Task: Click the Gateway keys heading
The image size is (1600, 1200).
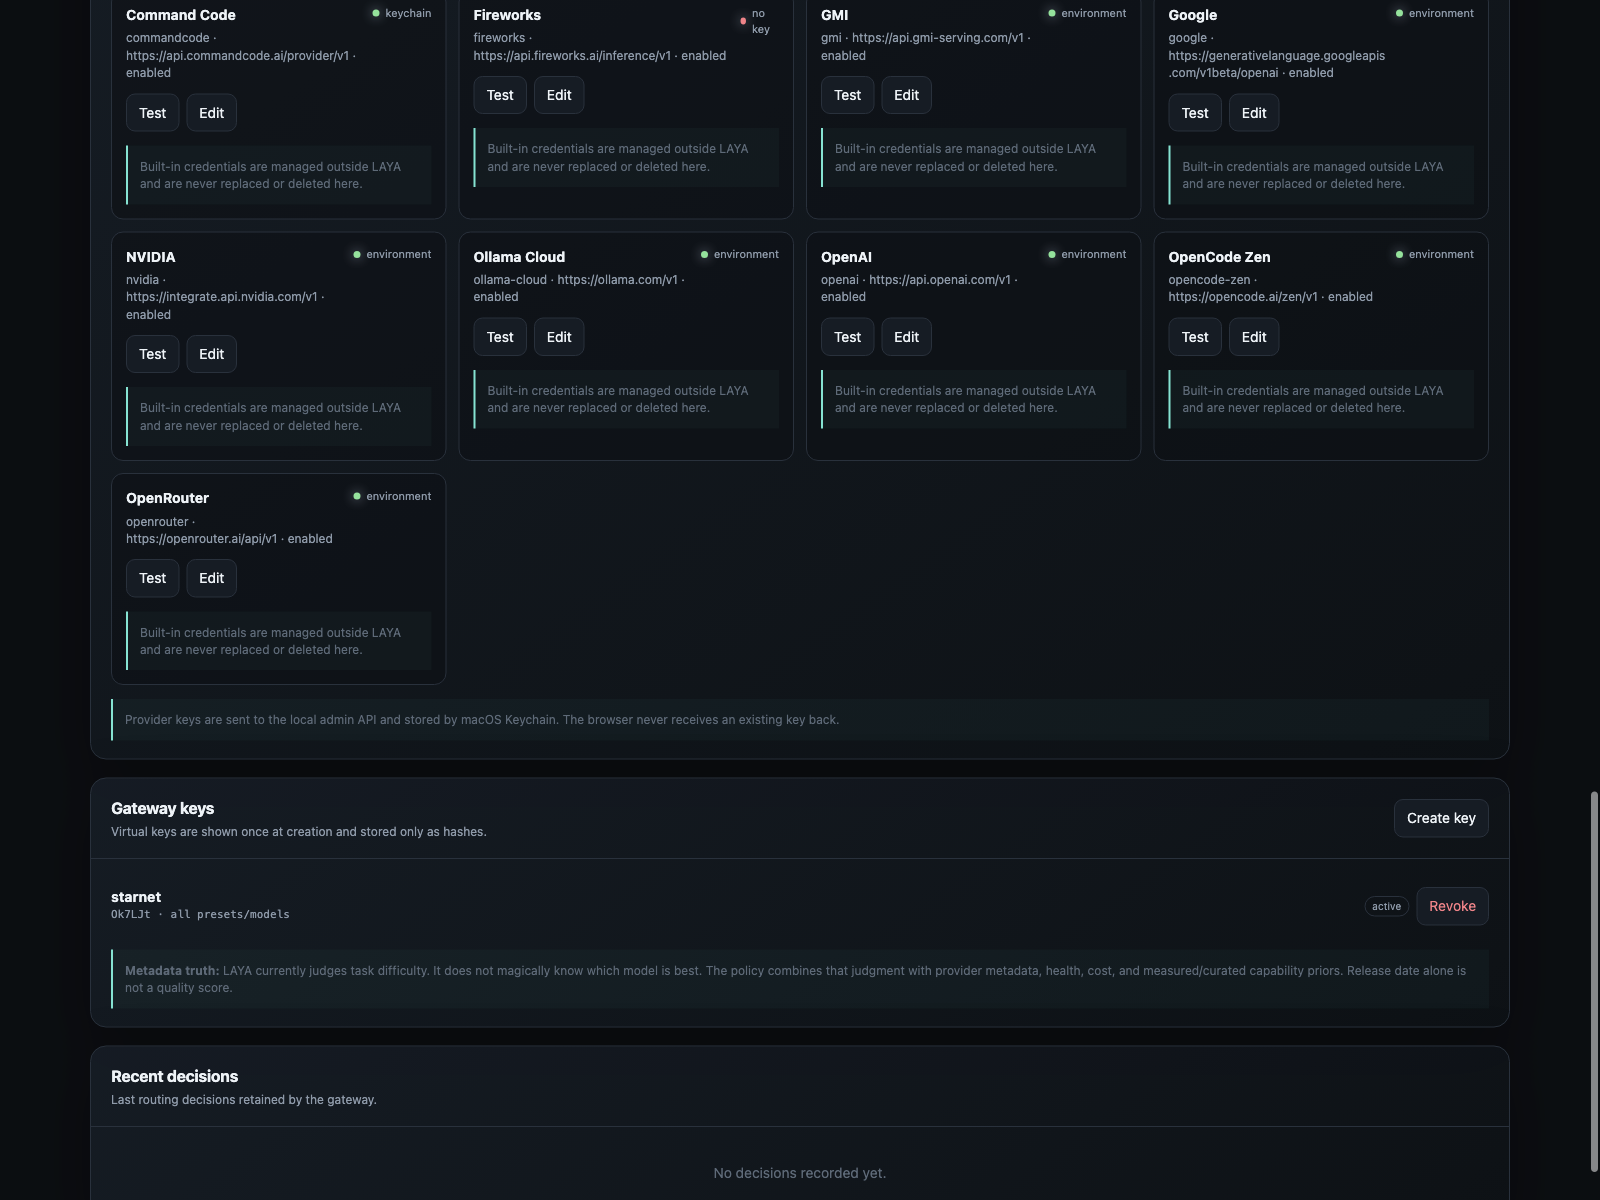Action: click(x=162, y=808)
